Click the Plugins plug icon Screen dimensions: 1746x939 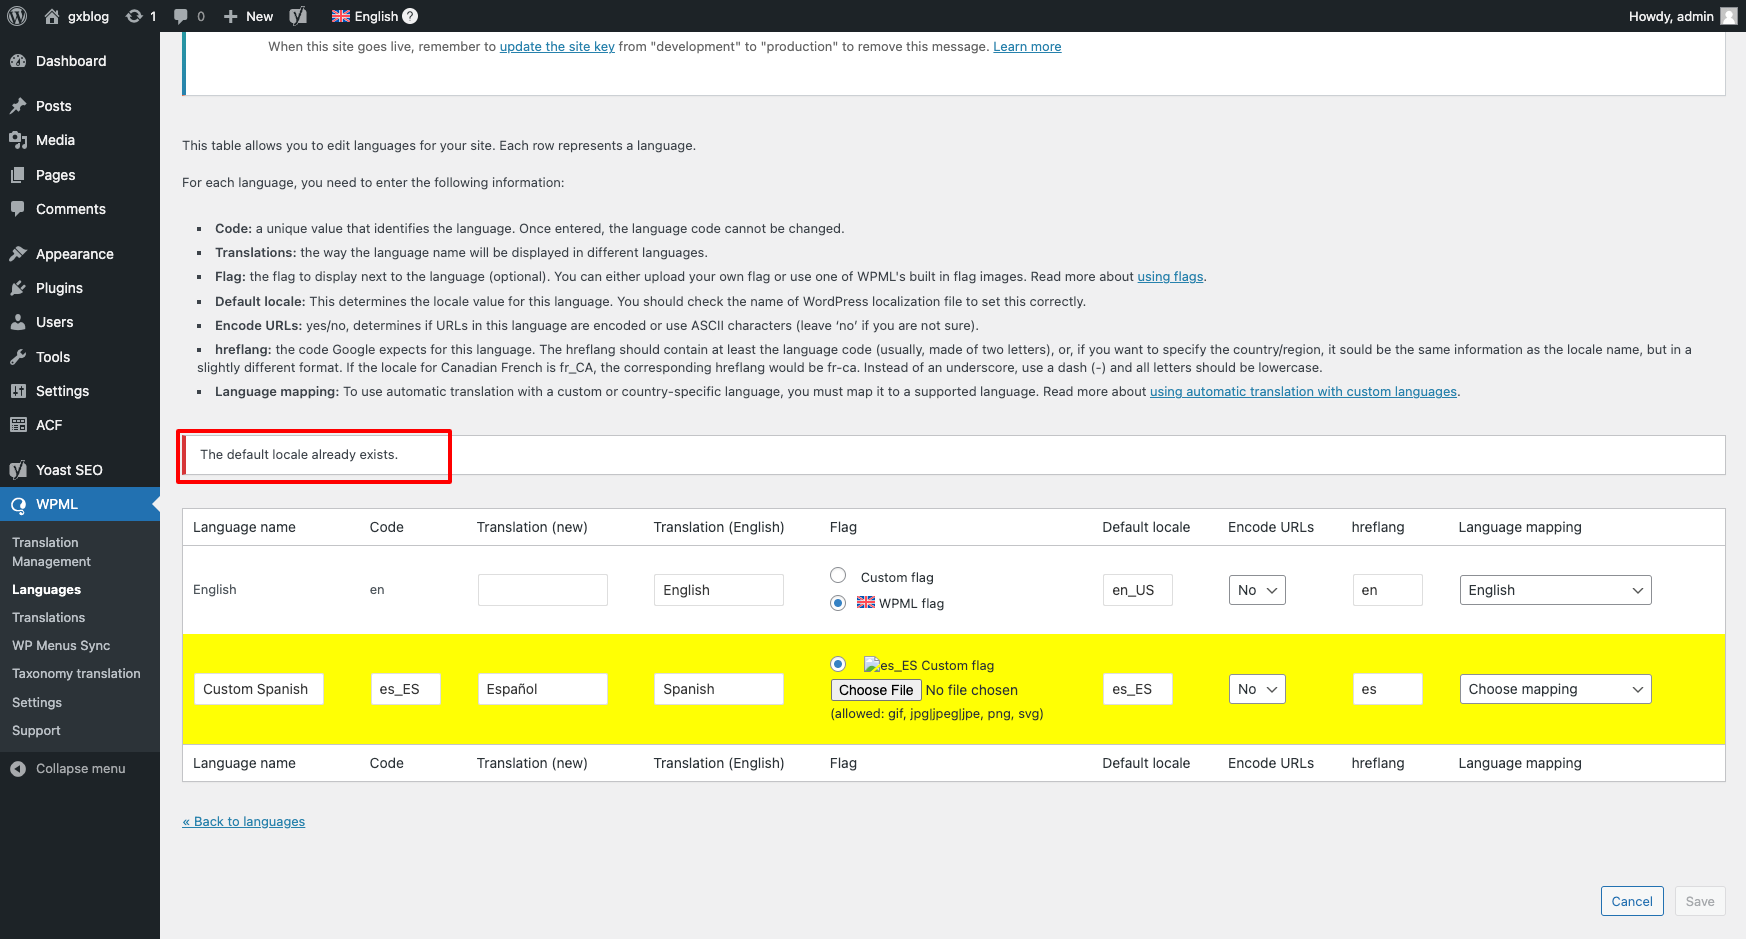(x=18, y=288)
